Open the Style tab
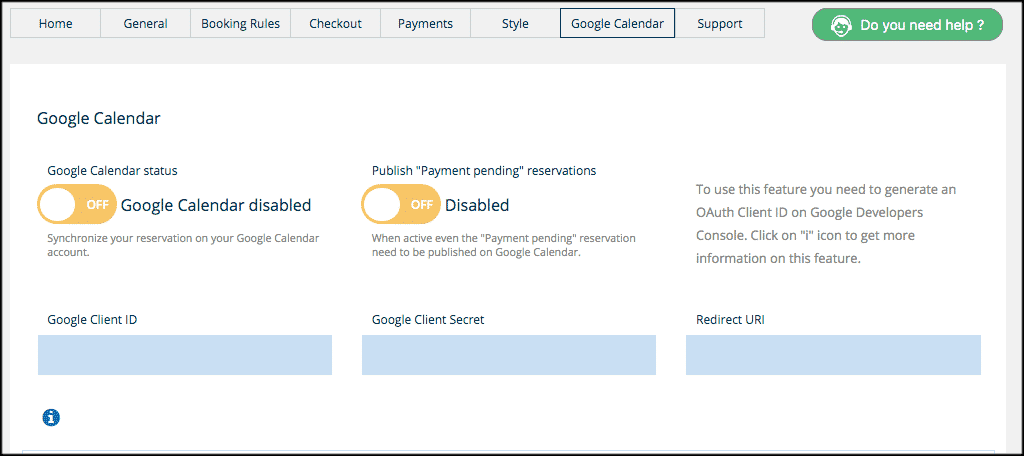Viewport: 1024px width, 456px height. [x=515, y=24]
